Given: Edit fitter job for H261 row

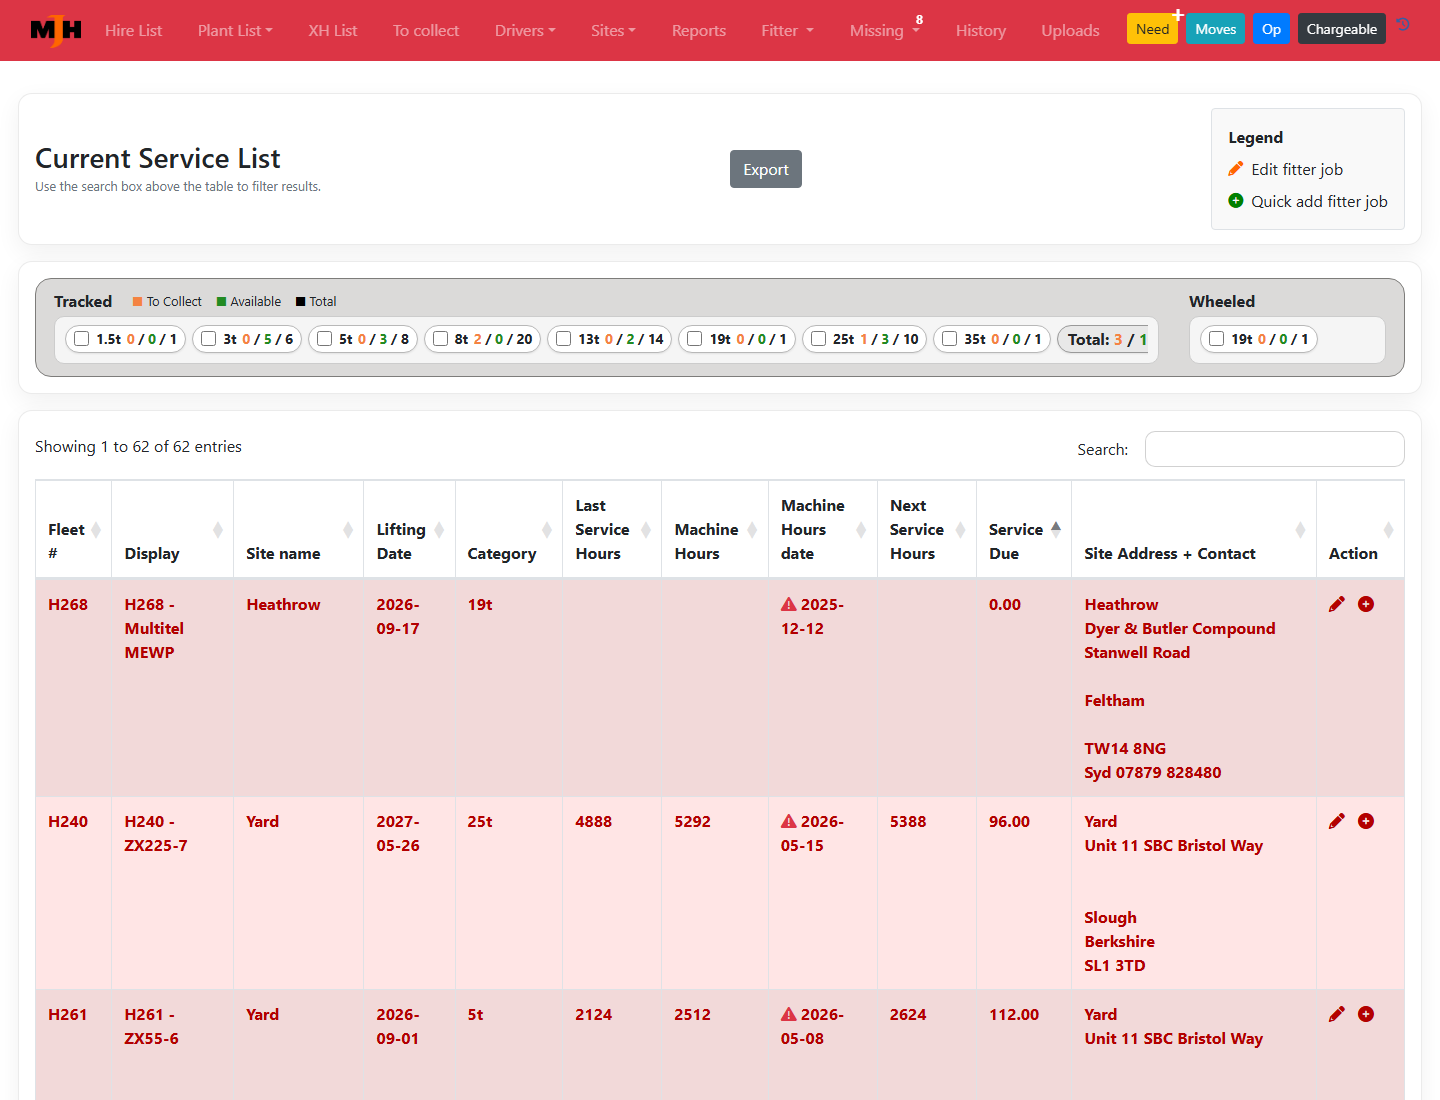Looking at the screenshot, I should (x=1337, y=1014).
